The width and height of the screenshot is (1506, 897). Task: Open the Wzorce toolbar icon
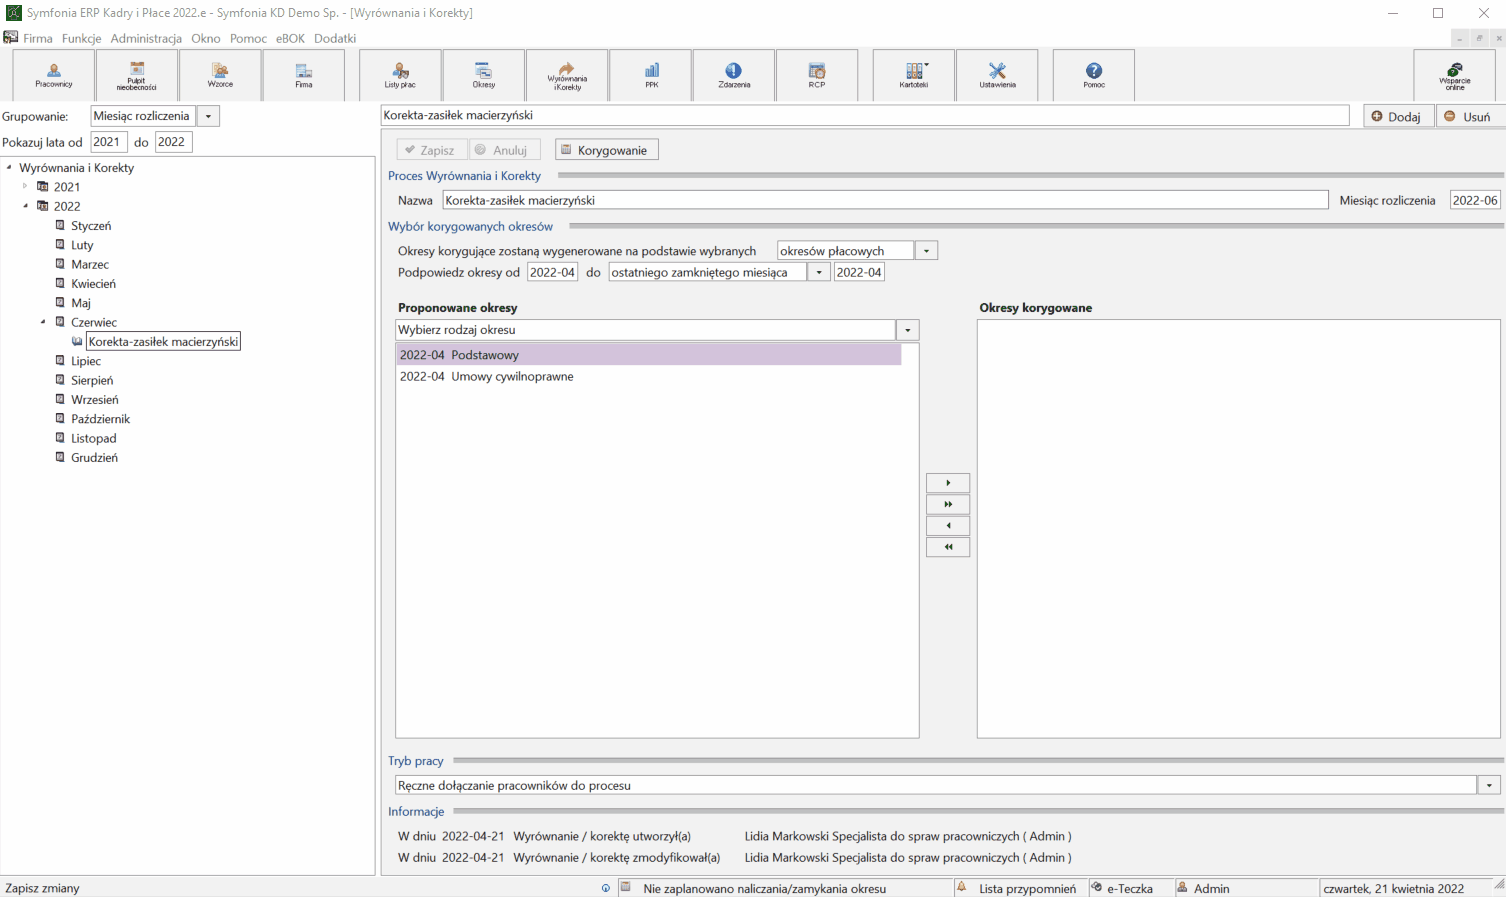tap(220, 75)
